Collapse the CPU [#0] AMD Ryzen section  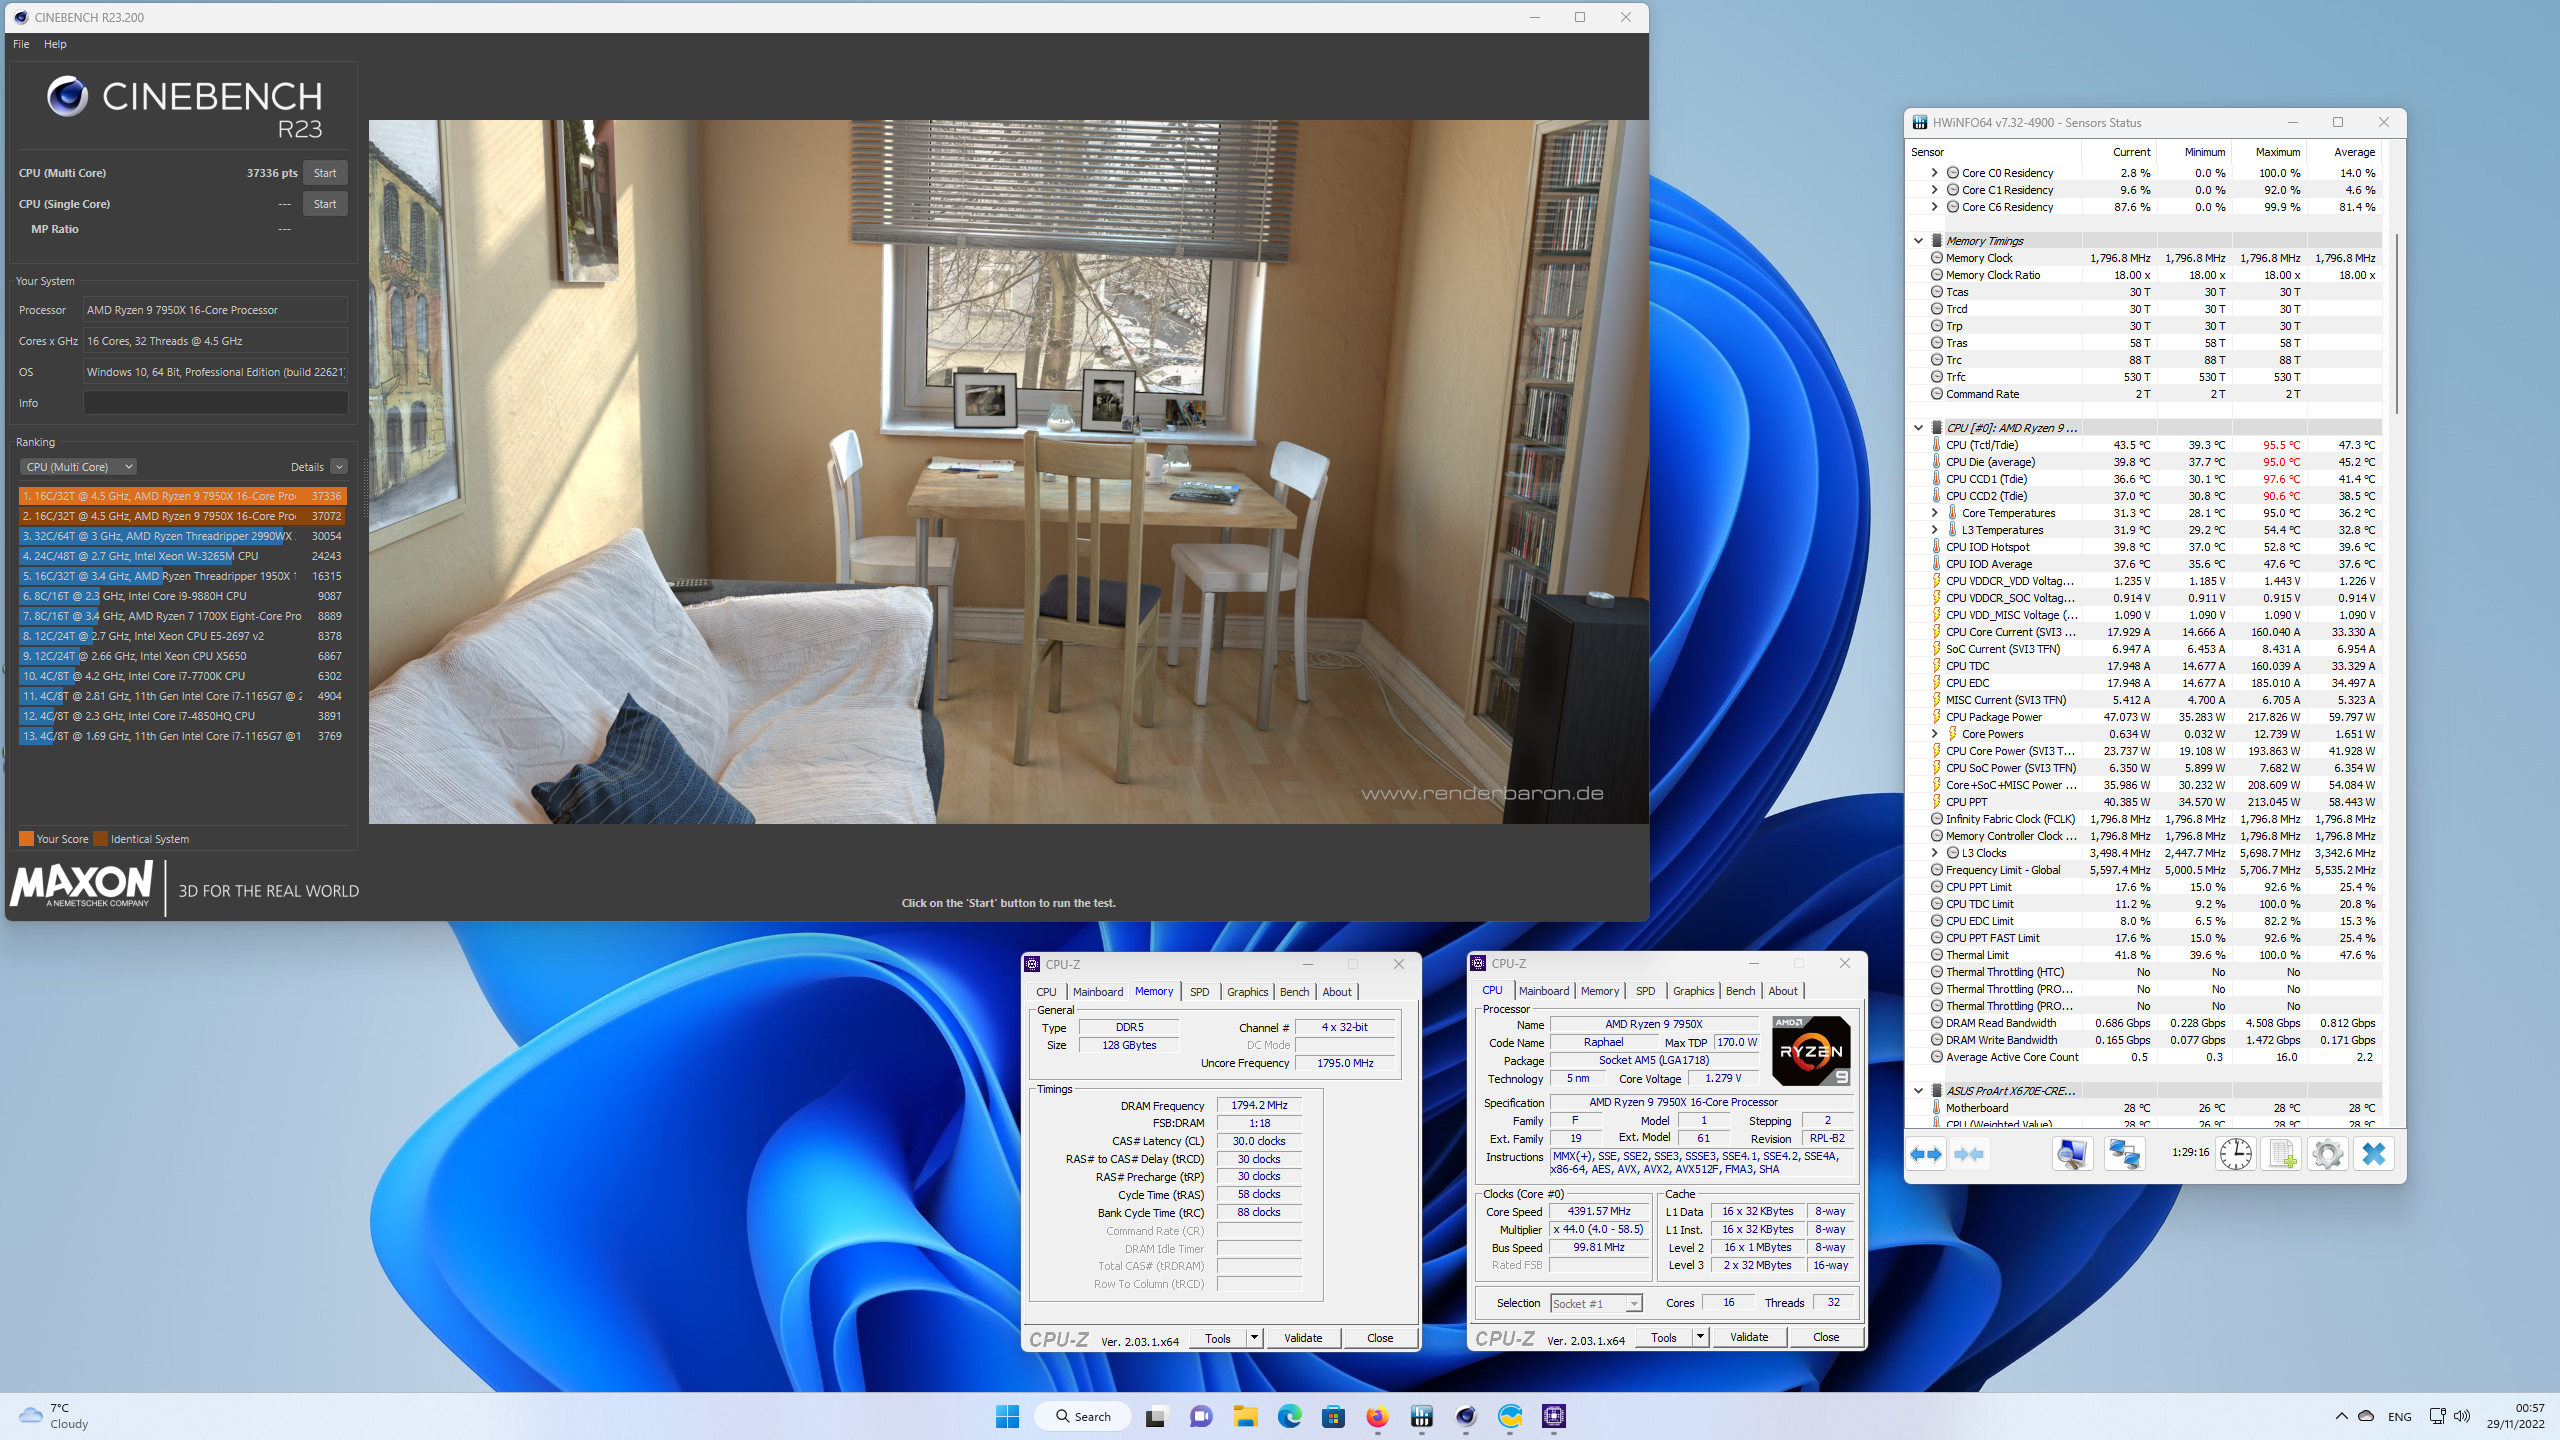1918,428
